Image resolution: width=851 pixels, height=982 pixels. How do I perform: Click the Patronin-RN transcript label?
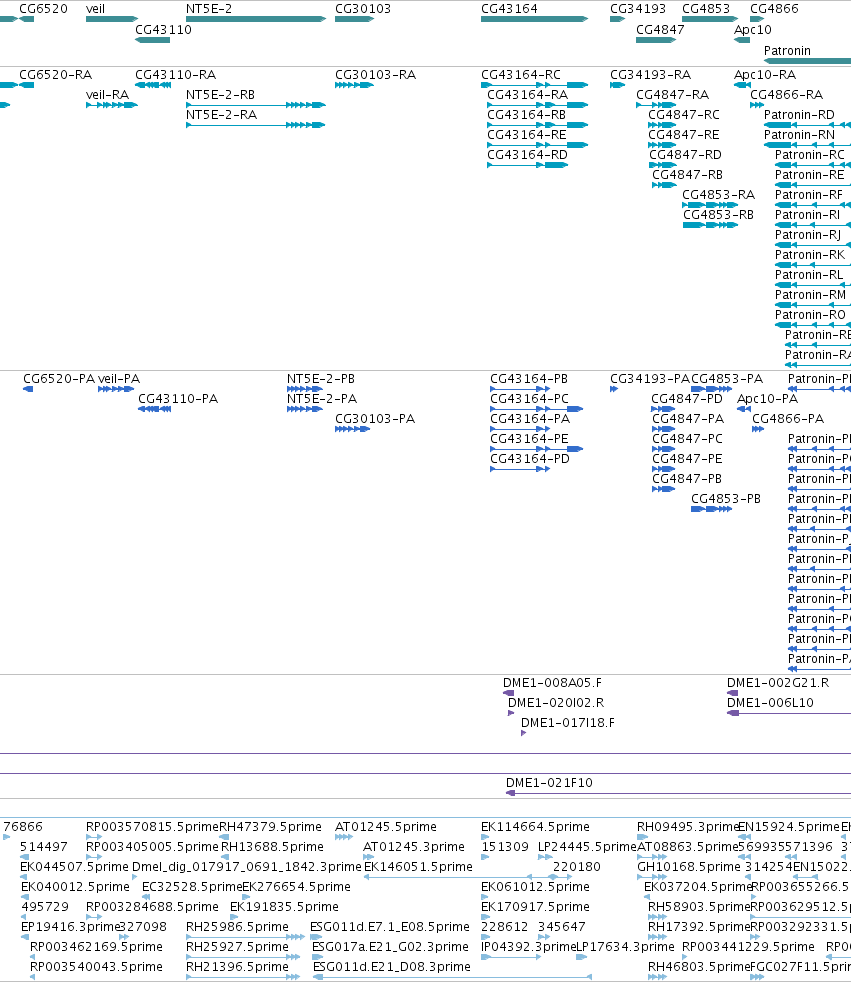pyautogui.click(x=799, y=135)
